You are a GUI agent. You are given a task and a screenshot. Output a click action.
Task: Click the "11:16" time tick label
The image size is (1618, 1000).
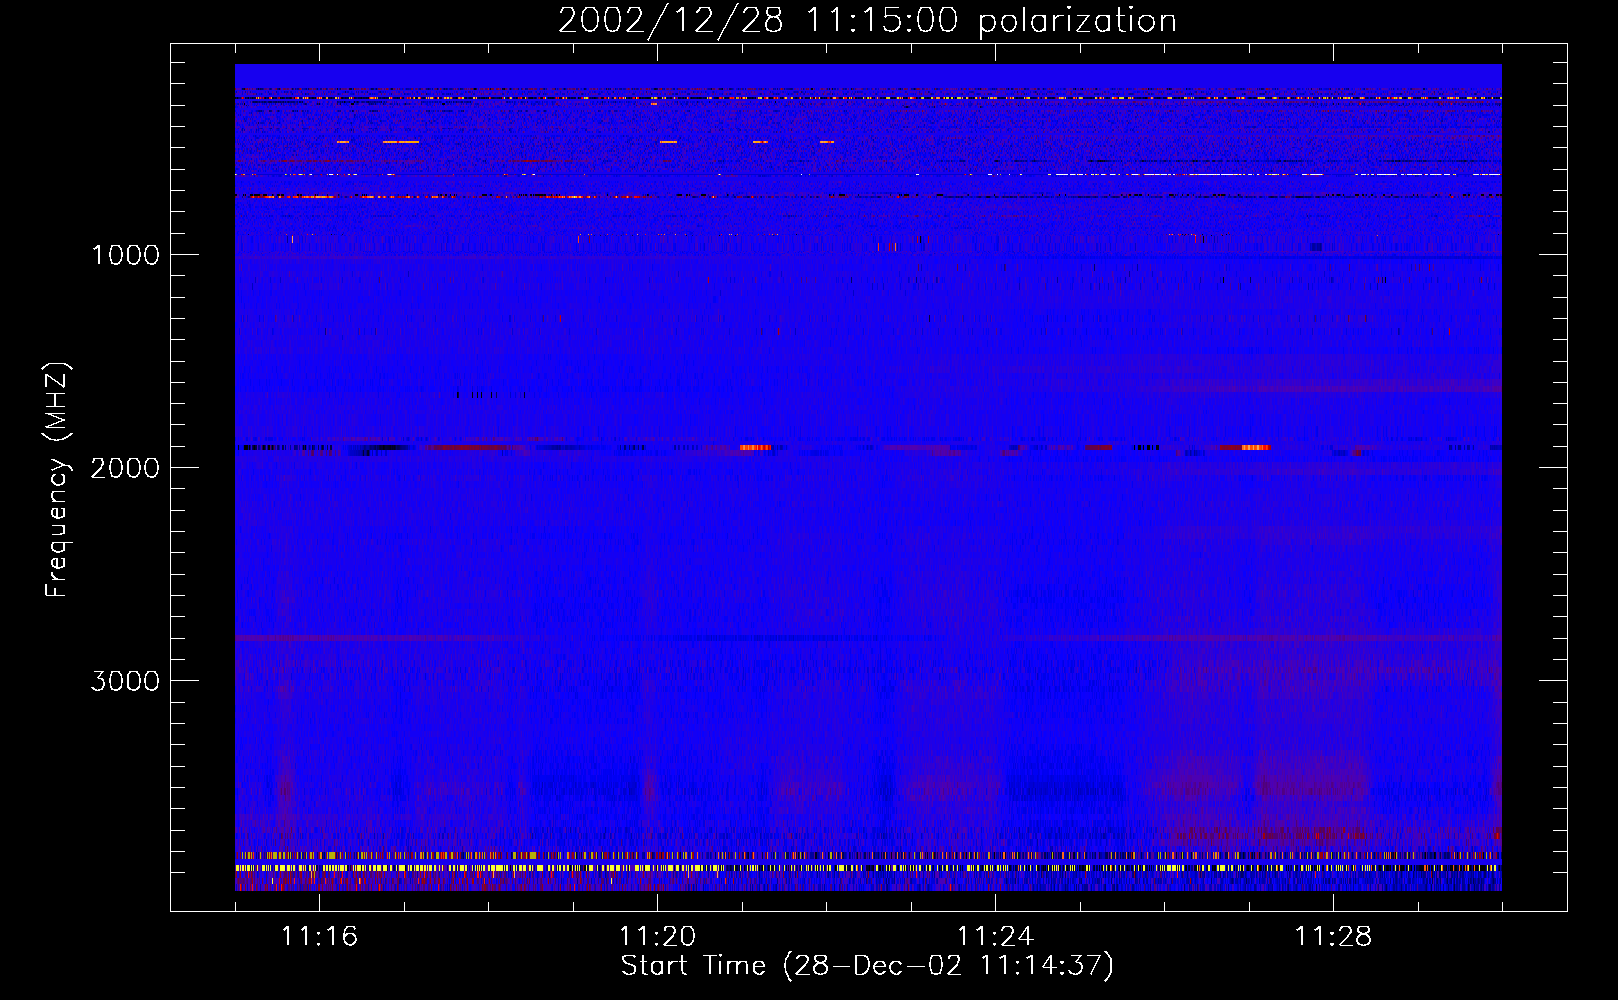click(x=319, y=937)
